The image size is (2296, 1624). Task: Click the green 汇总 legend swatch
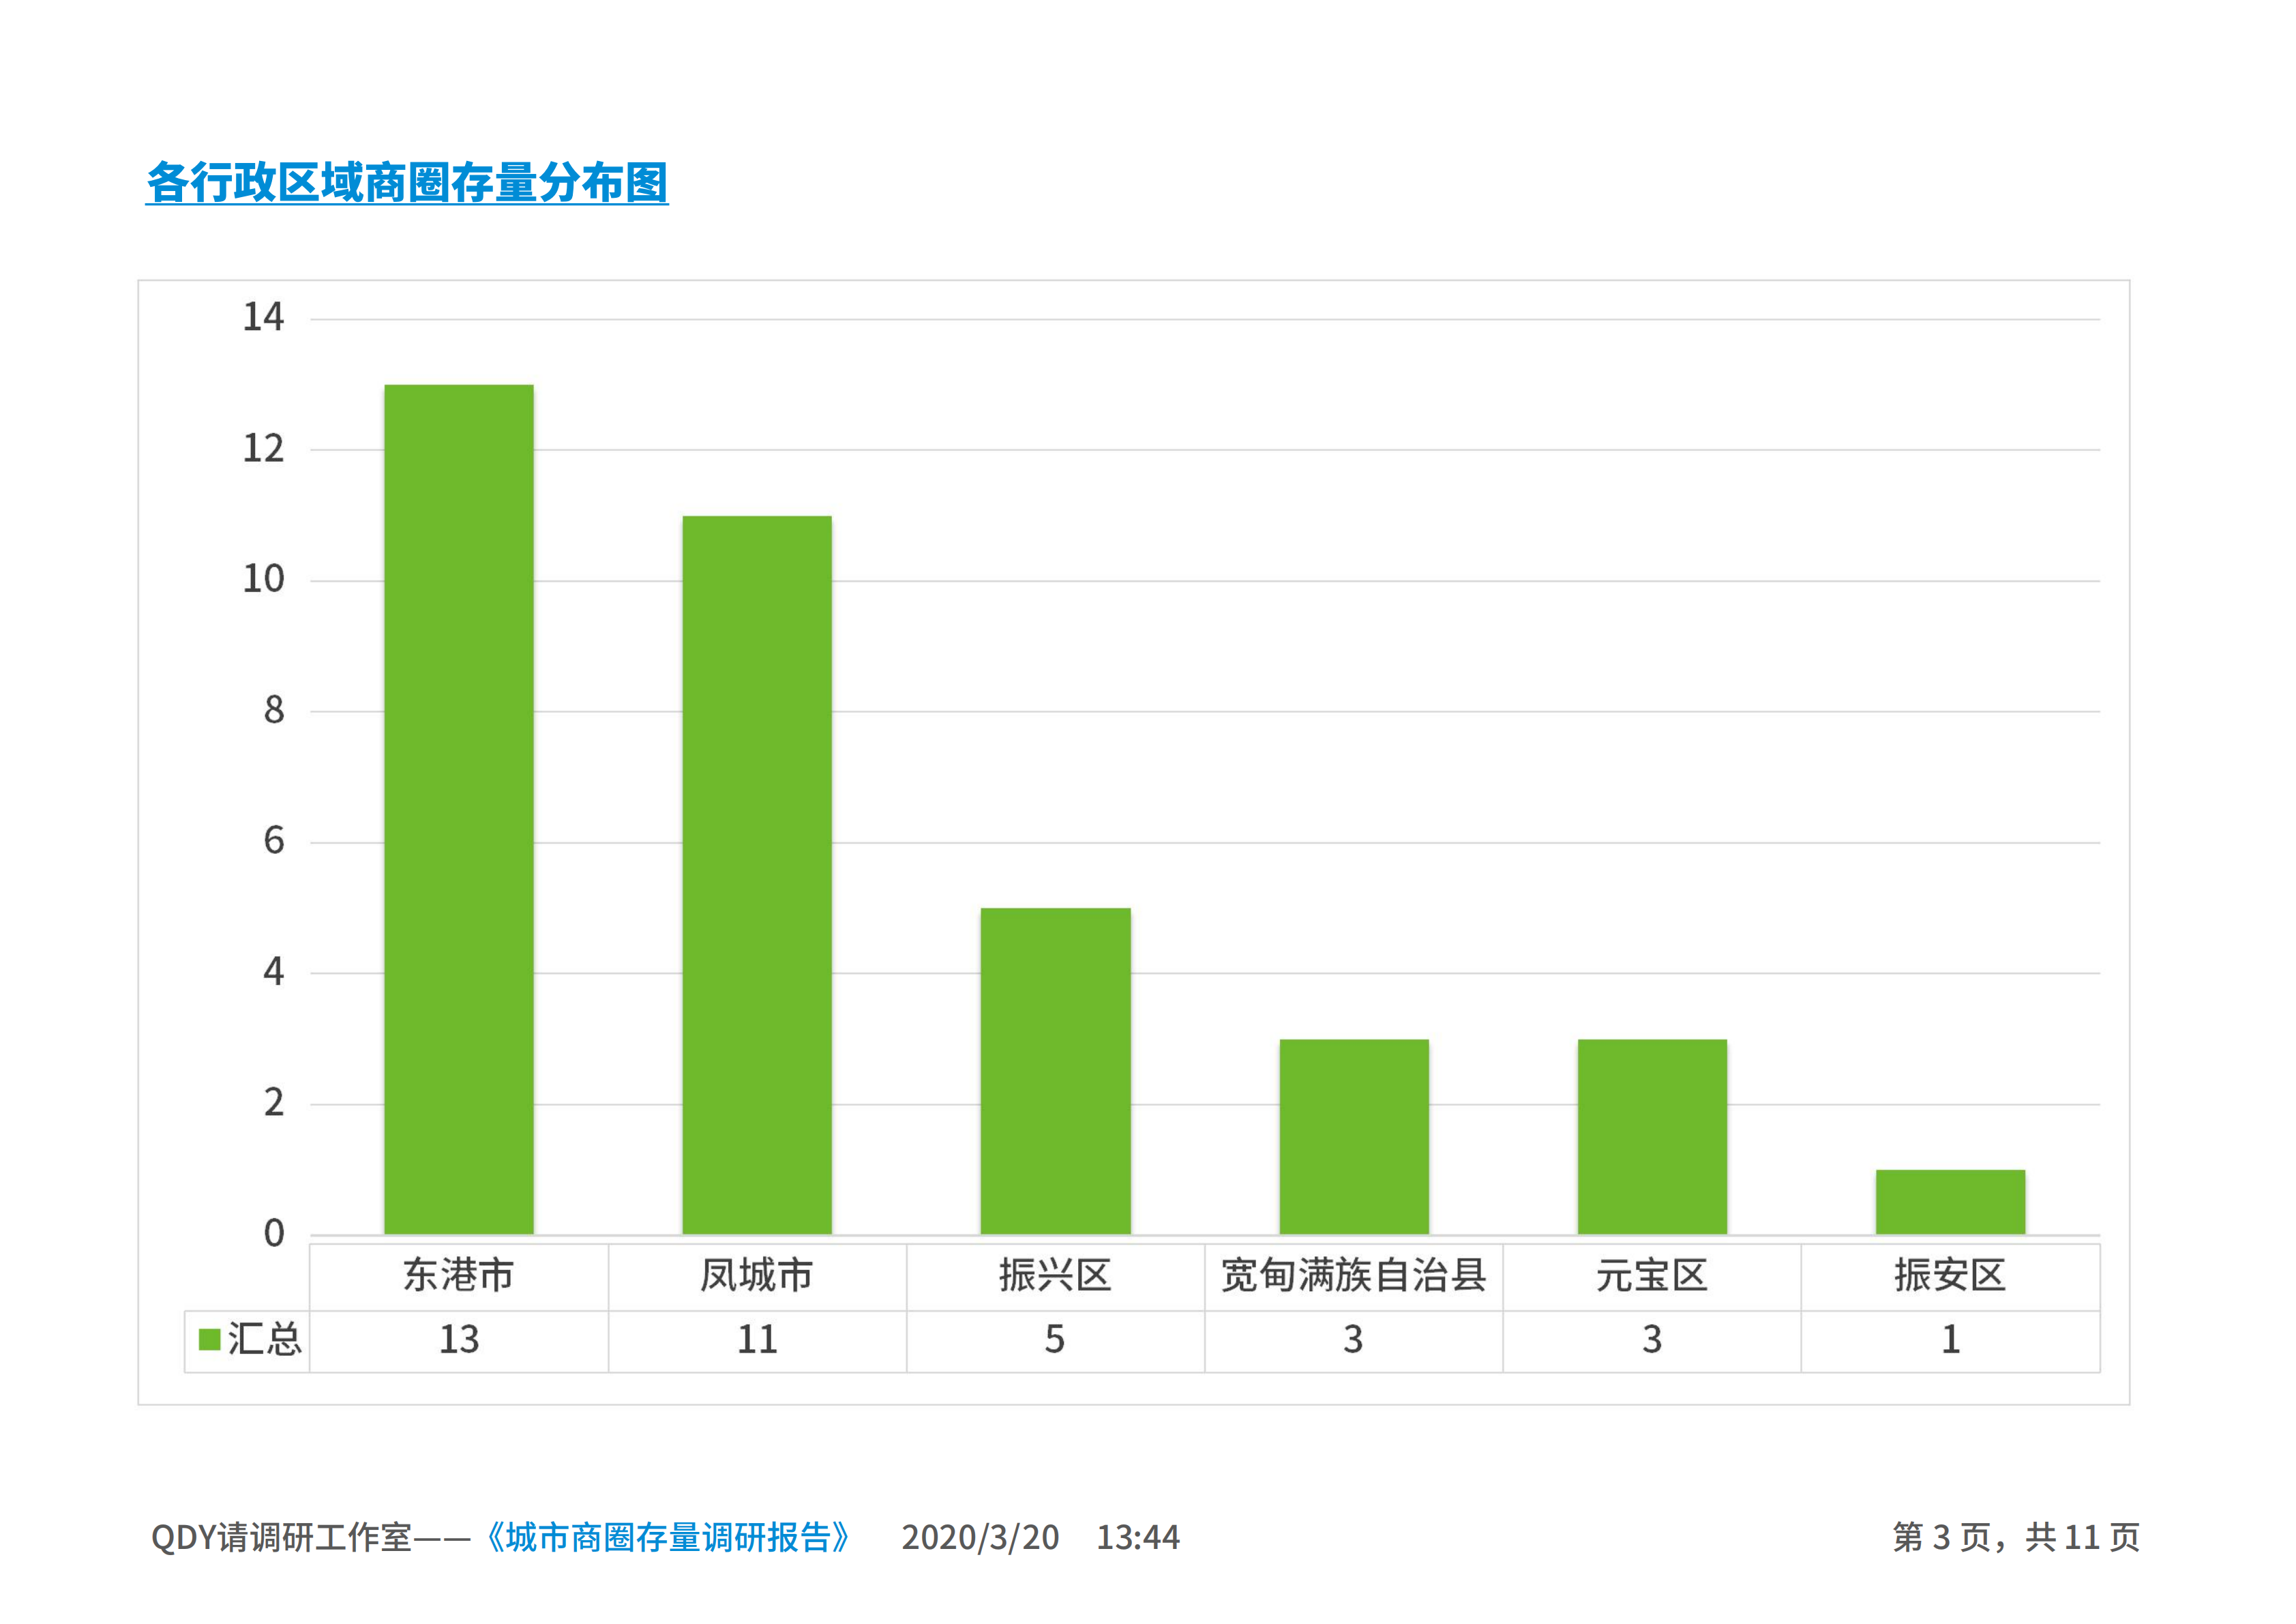coord(209,1339)
